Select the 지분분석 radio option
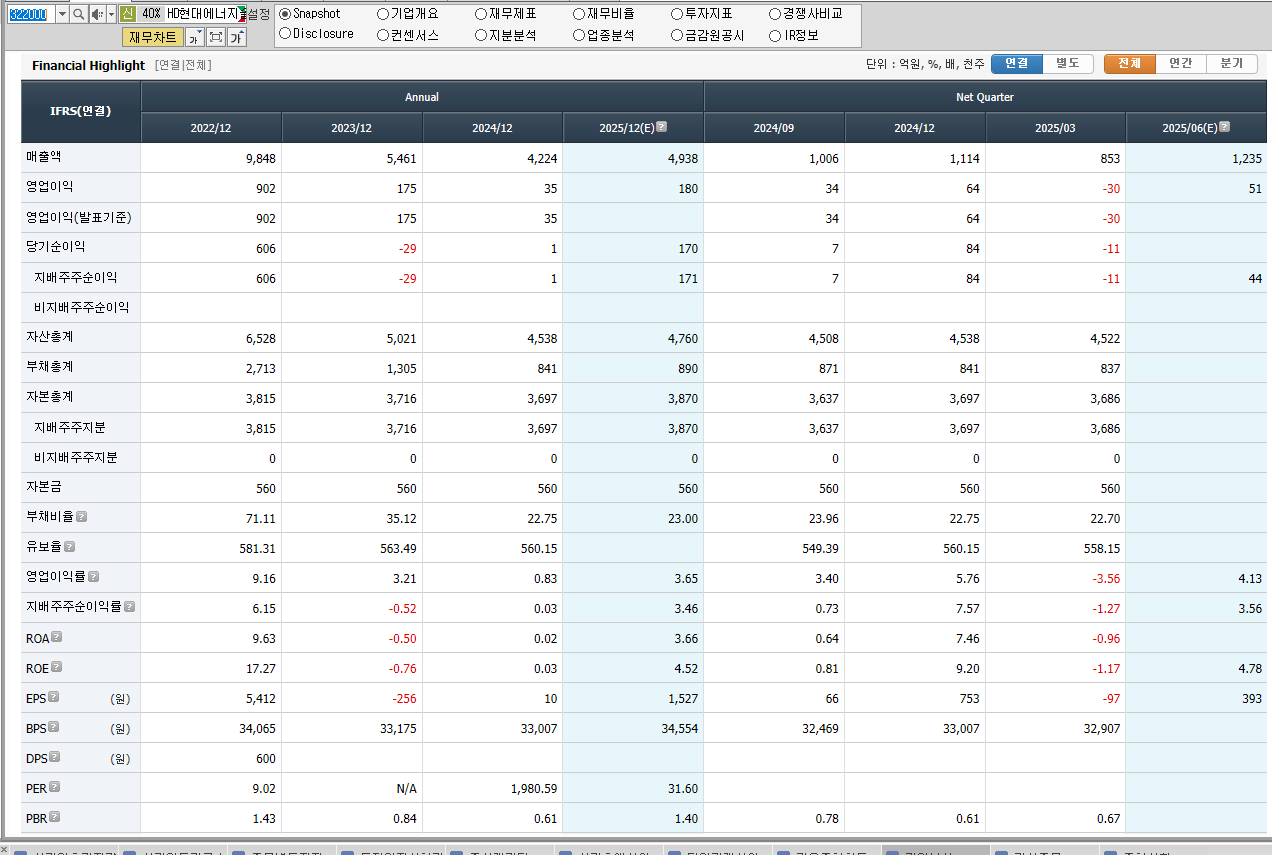 [481, 35]
